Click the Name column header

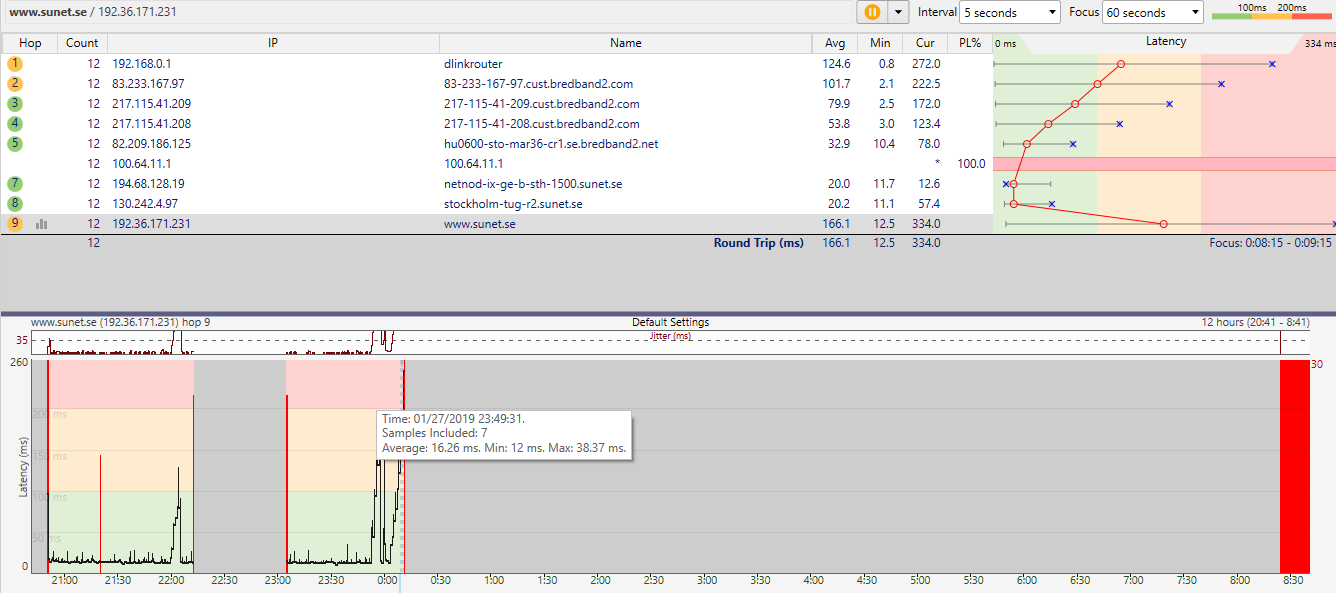[625, 43]
